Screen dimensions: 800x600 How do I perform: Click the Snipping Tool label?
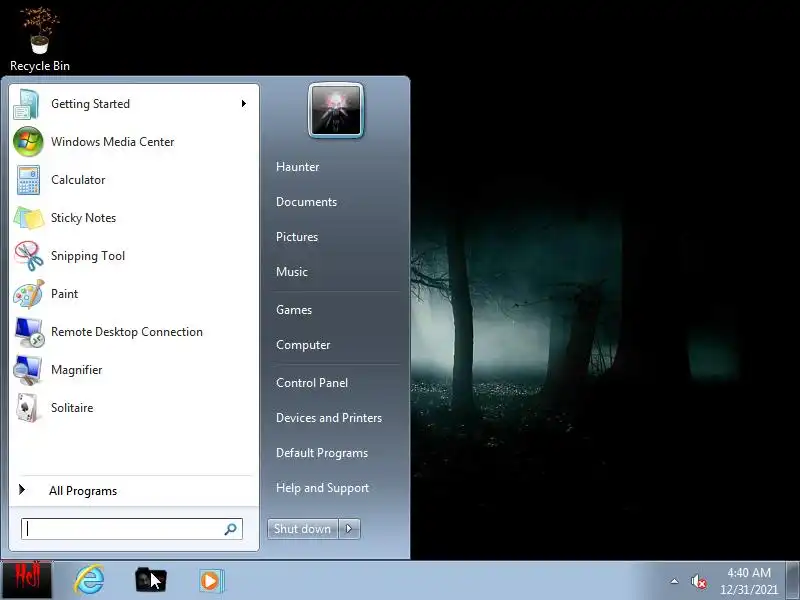[88, 256]
